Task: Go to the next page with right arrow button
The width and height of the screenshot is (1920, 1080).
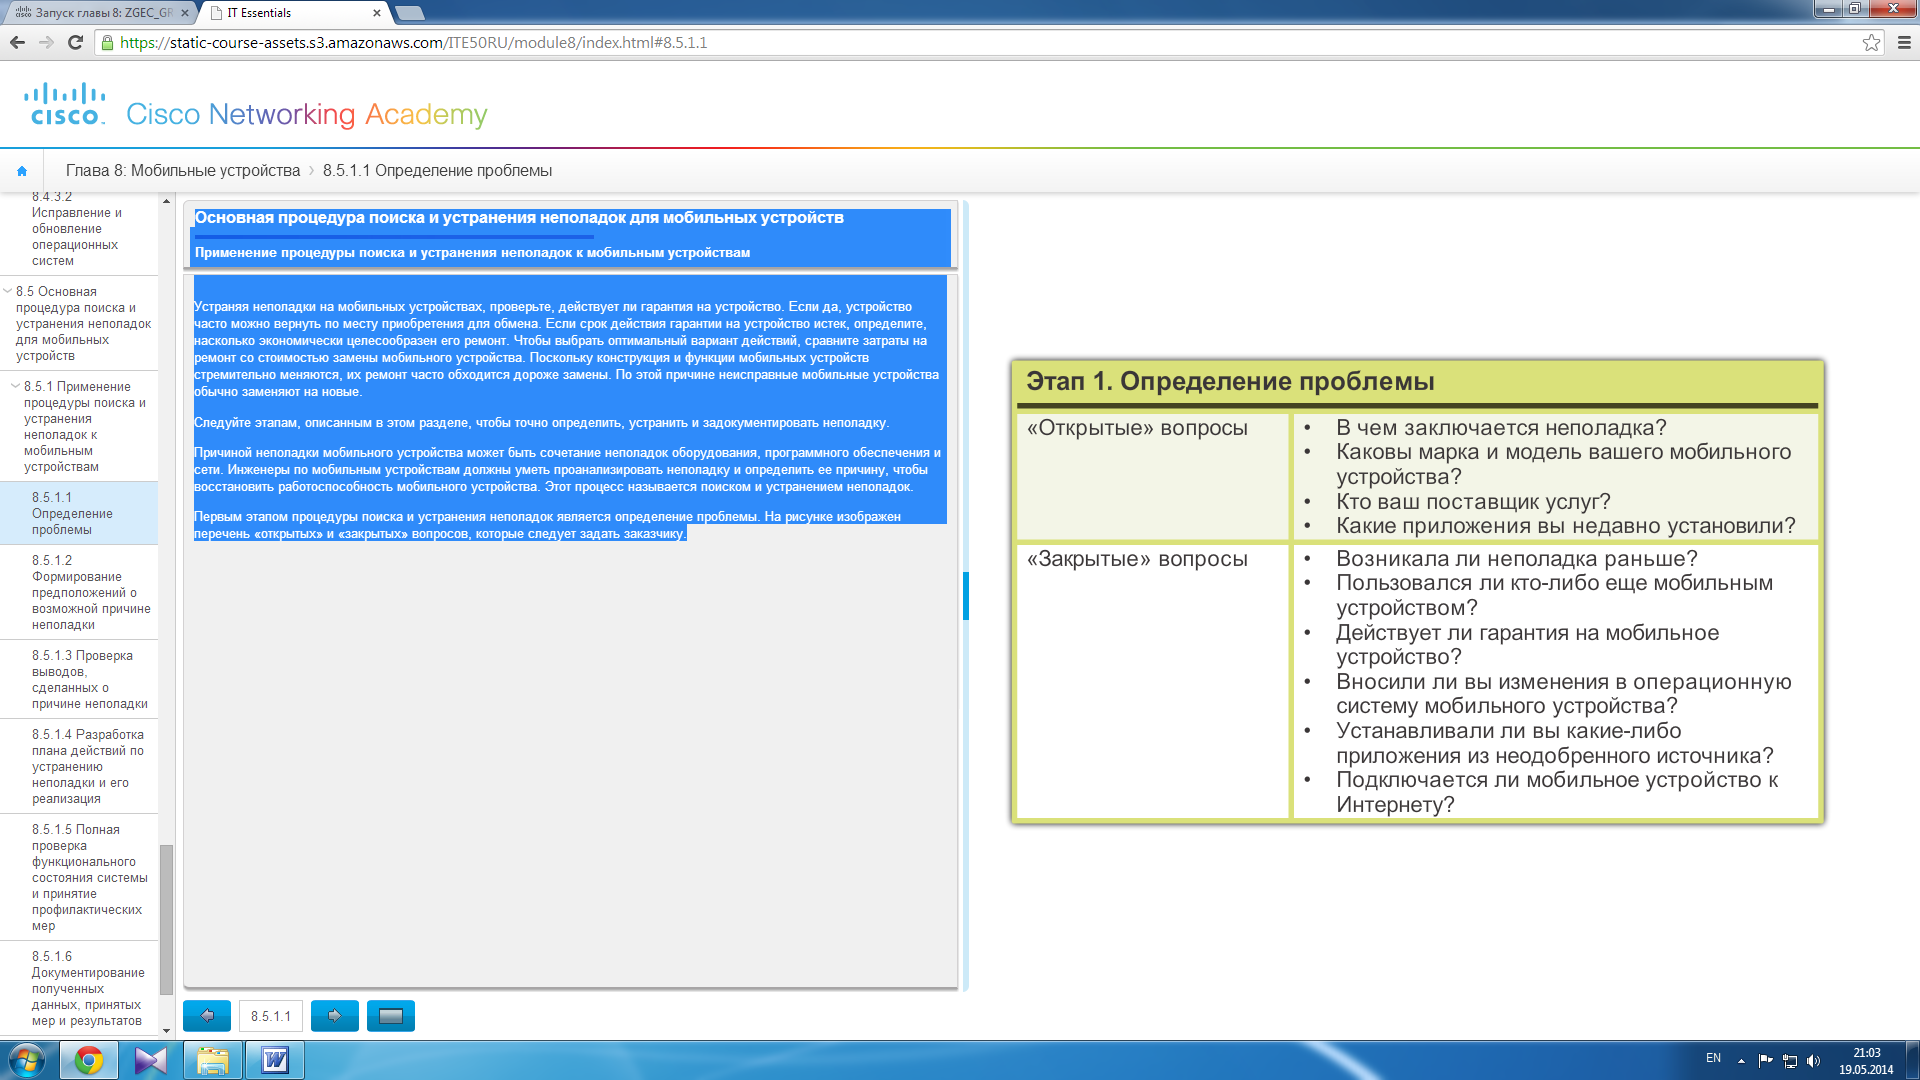Action: point(335,1016)
